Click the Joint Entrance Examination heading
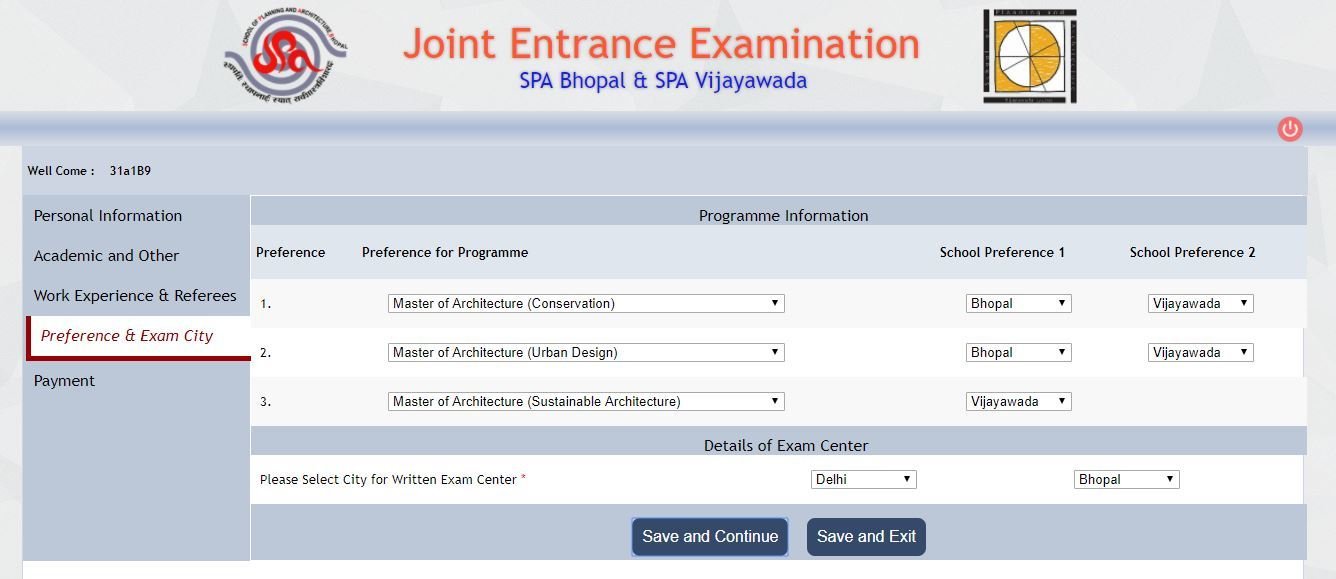Screen dimensions: 1336x579 (661, 44)
